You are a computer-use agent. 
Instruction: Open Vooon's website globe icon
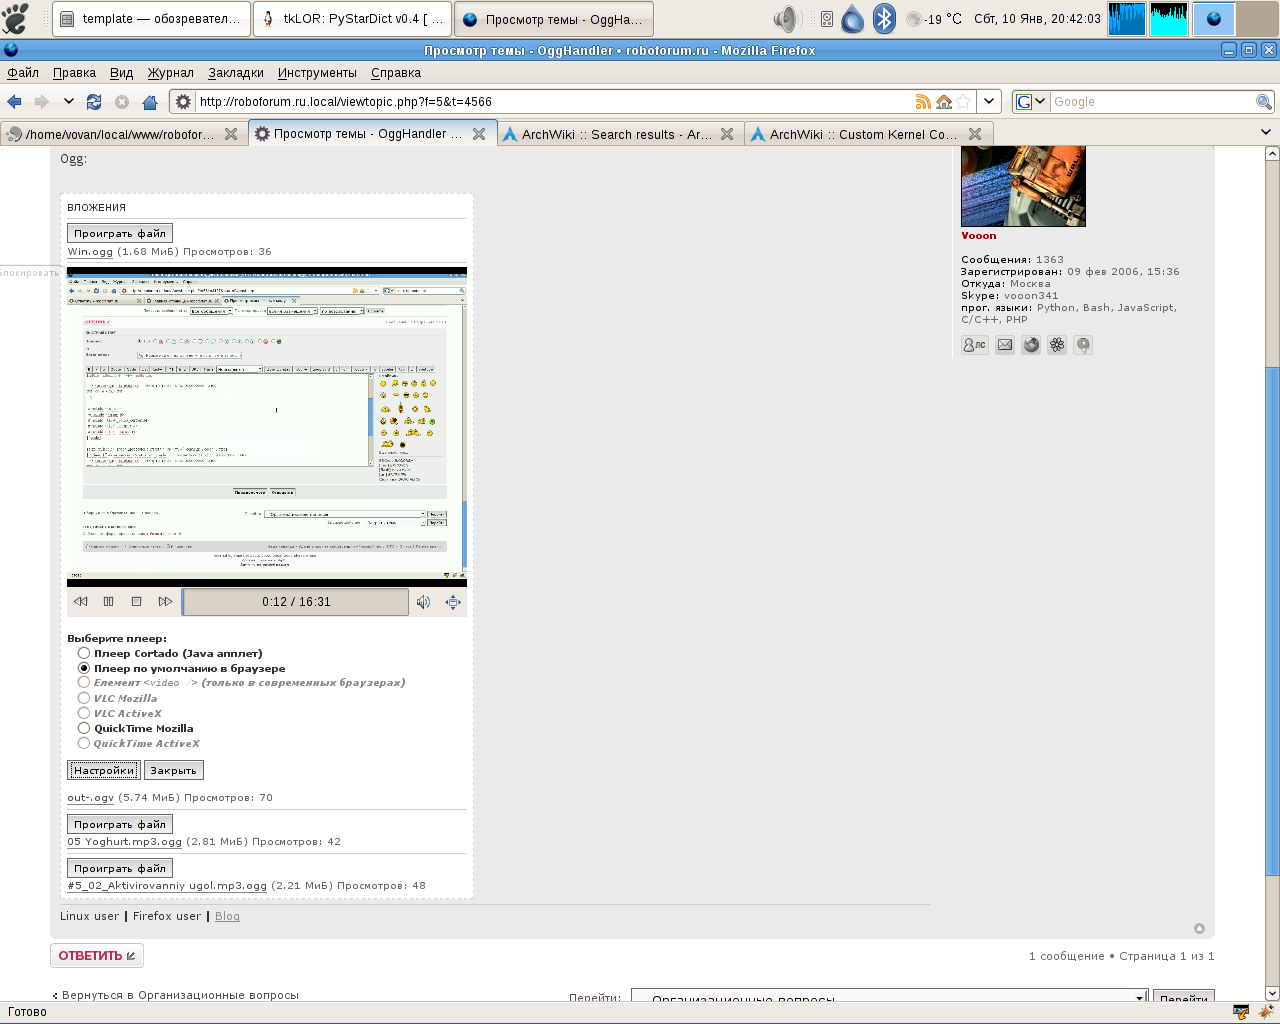(1031, 345)
